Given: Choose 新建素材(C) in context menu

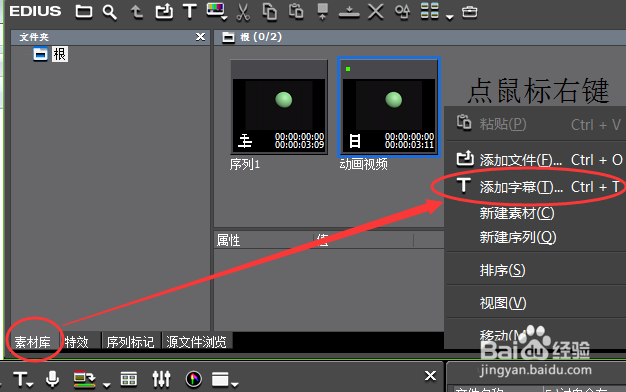Looking at the screenshot, I should point(536,213).
